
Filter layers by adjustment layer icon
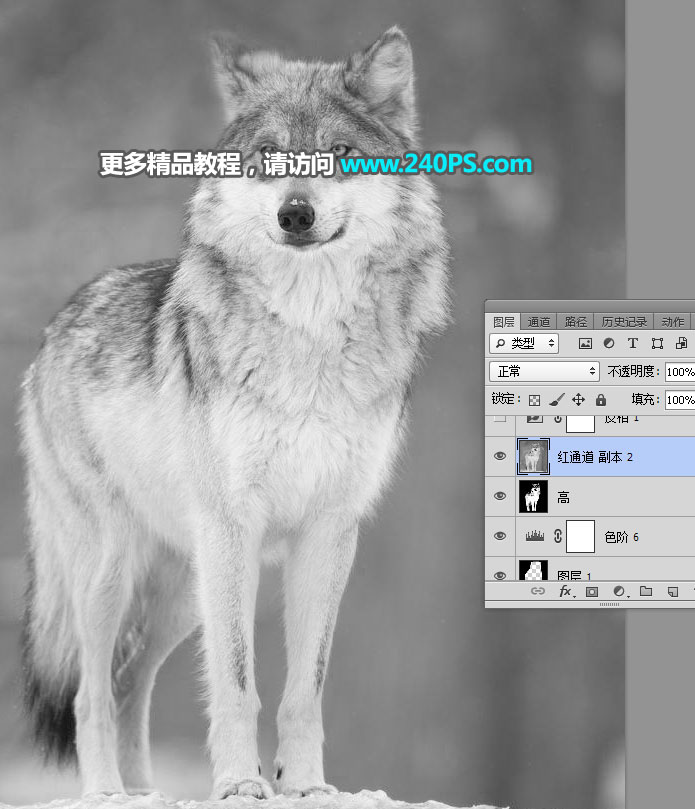pyautogui.click(x=609, y=344)
